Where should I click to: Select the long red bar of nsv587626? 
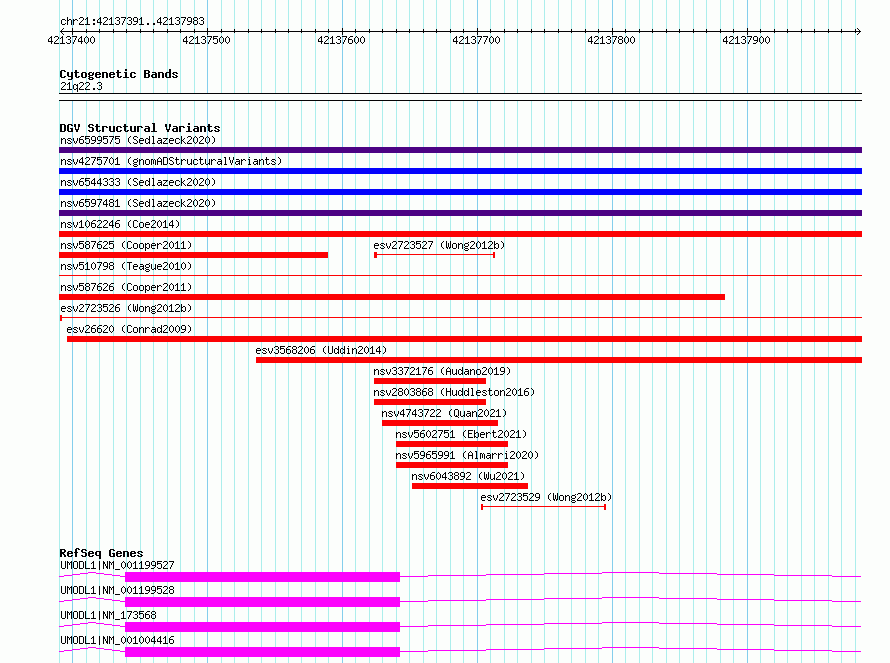[x=392, y=297]
